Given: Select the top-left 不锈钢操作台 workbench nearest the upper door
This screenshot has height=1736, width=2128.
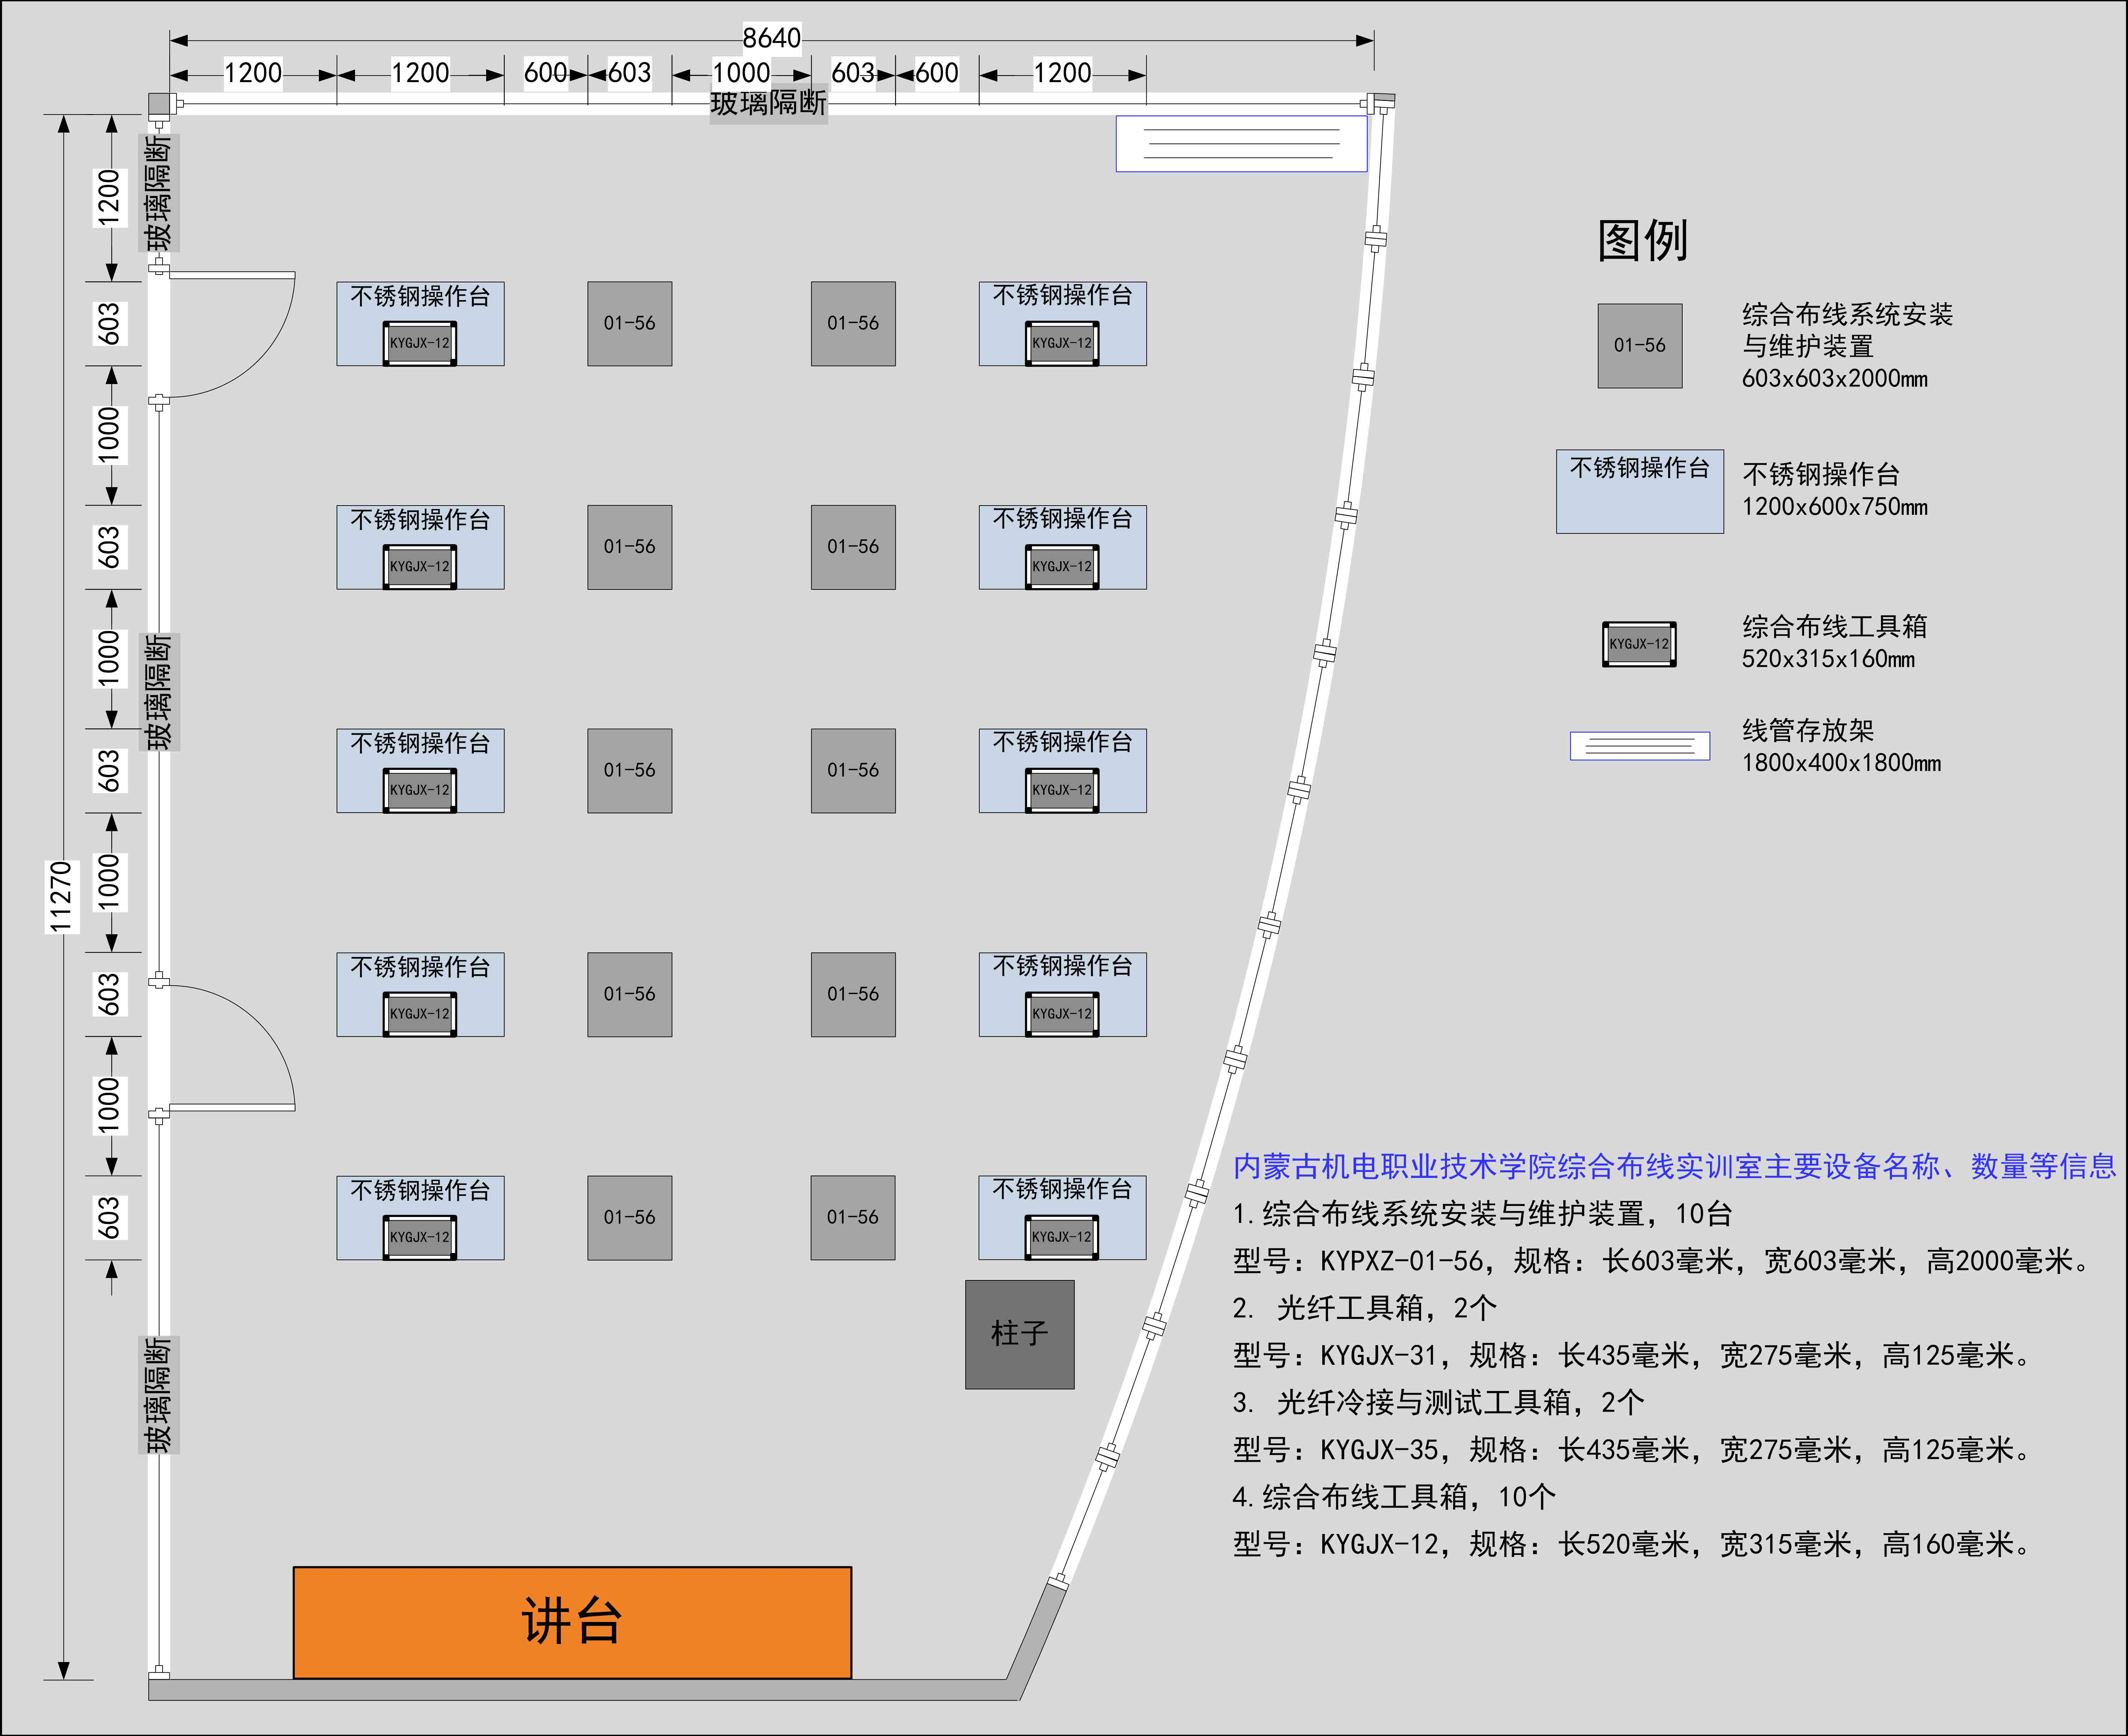Looking at the screenshot, I should click(420, 324).
